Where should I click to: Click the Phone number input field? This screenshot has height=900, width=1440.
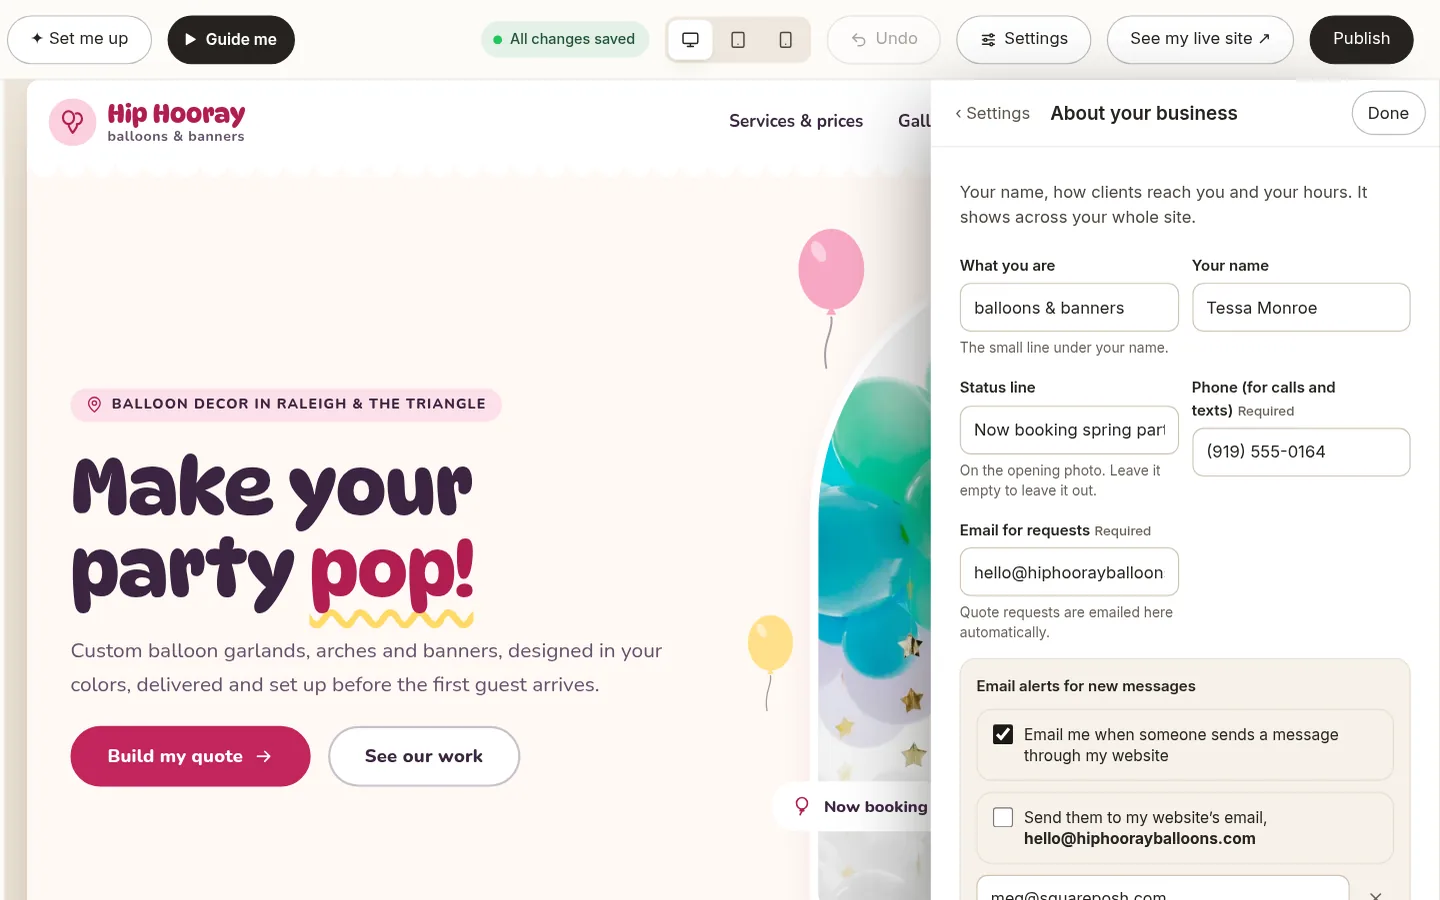[1301, 452]
